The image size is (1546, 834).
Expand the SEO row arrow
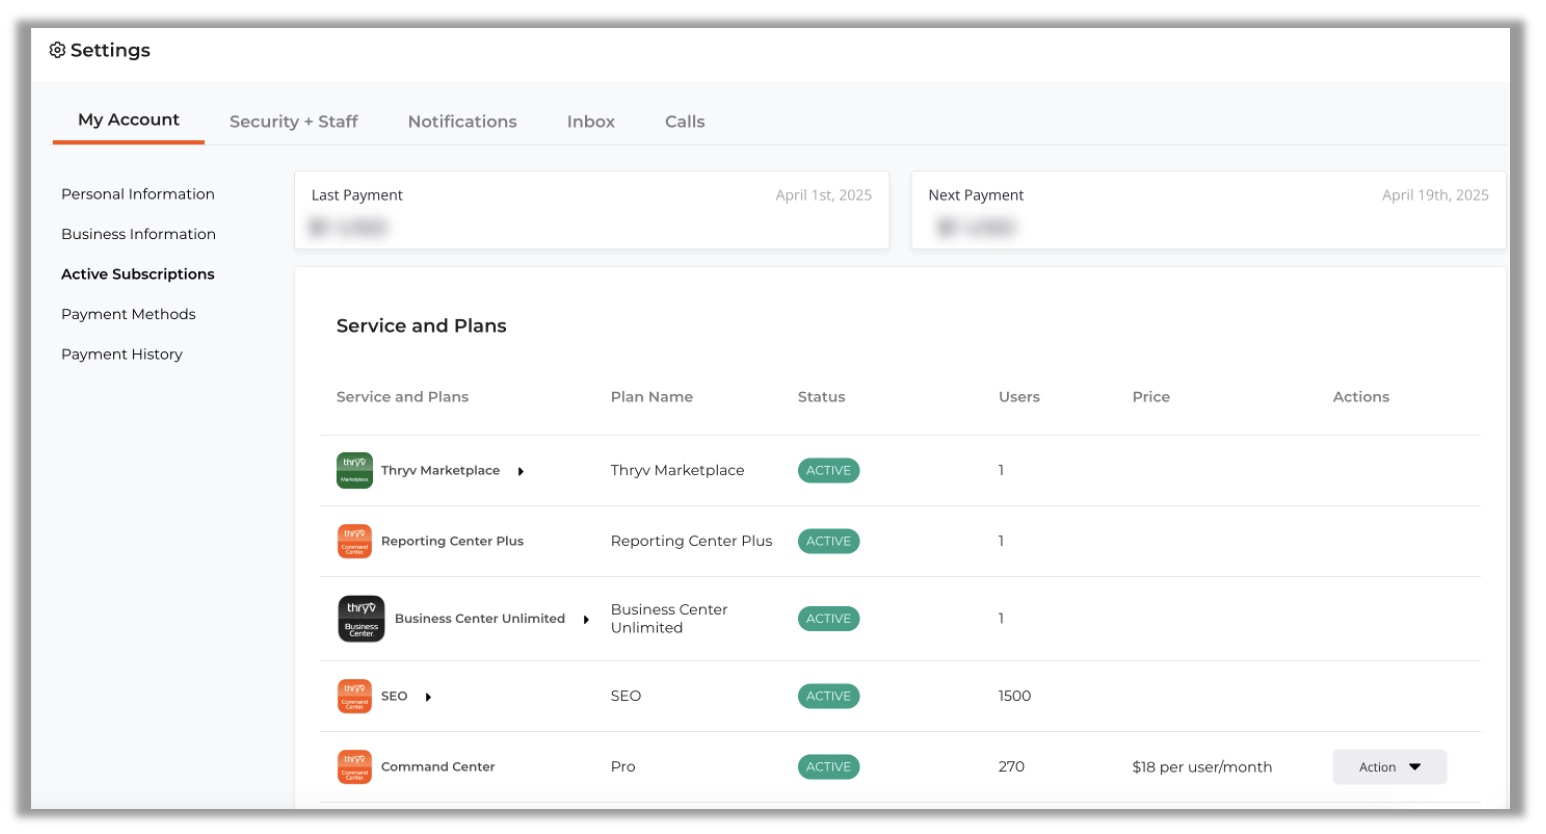pyautogui.click(x=428, y=697)
